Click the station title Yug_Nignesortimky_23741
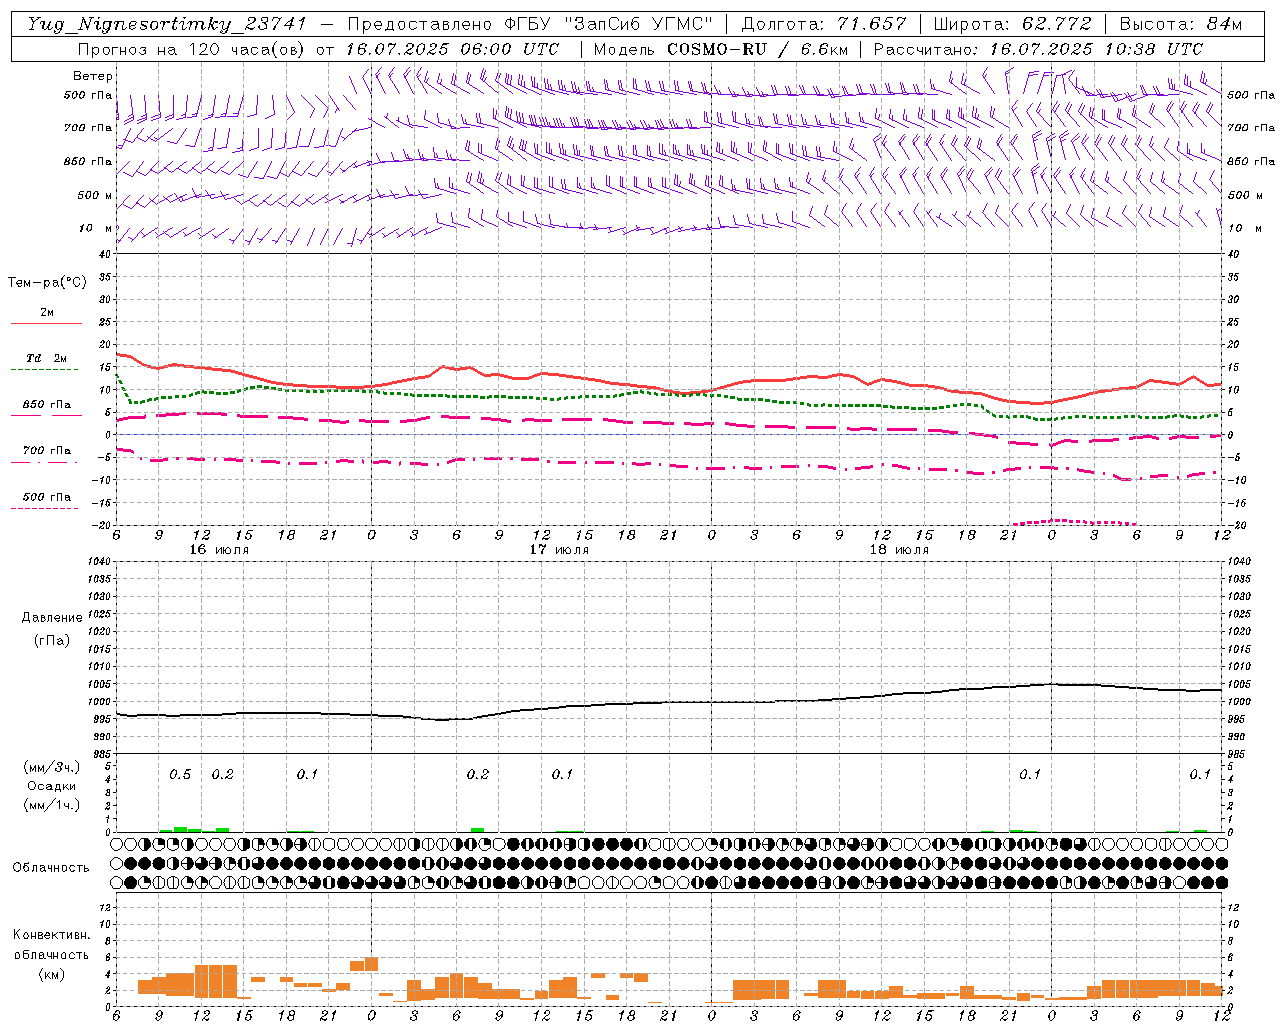 (169, 24)
